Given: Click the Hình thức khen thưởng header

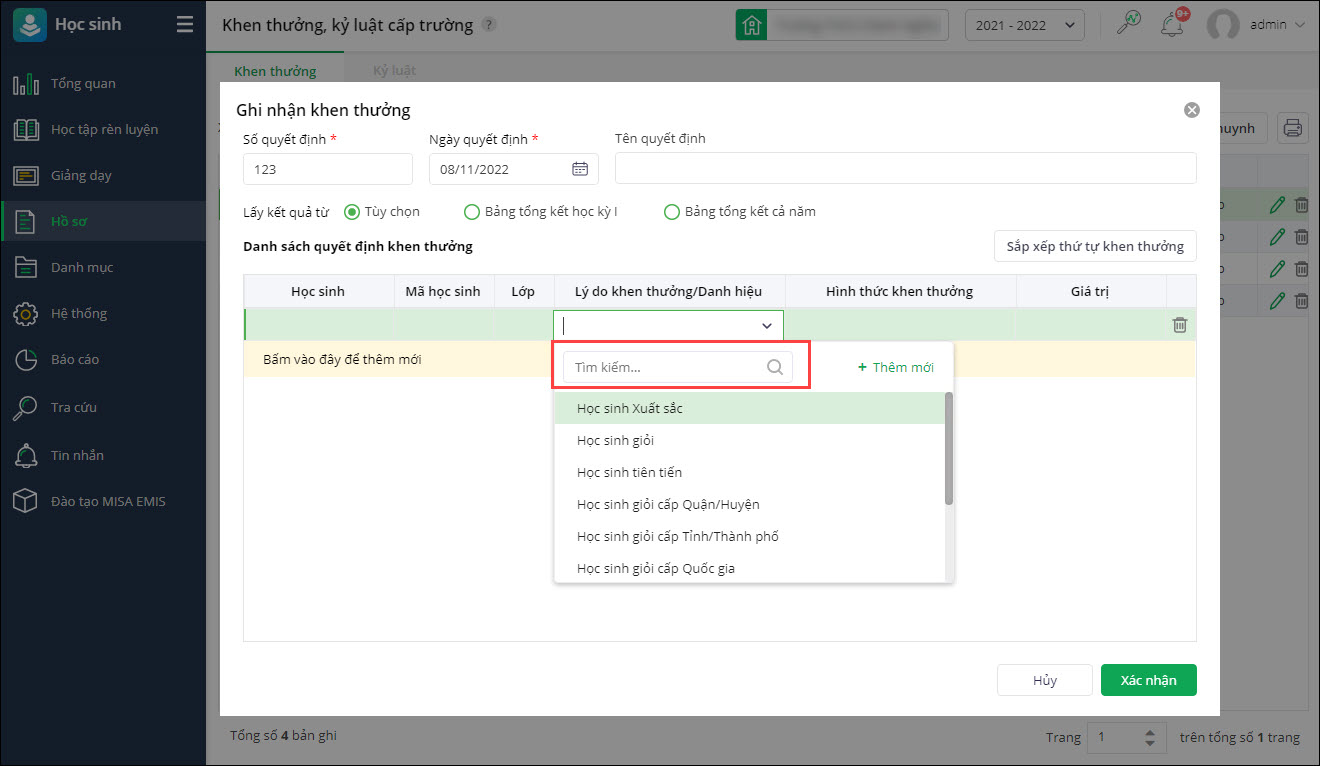Looking at the screenshot, I should (899, 291).
